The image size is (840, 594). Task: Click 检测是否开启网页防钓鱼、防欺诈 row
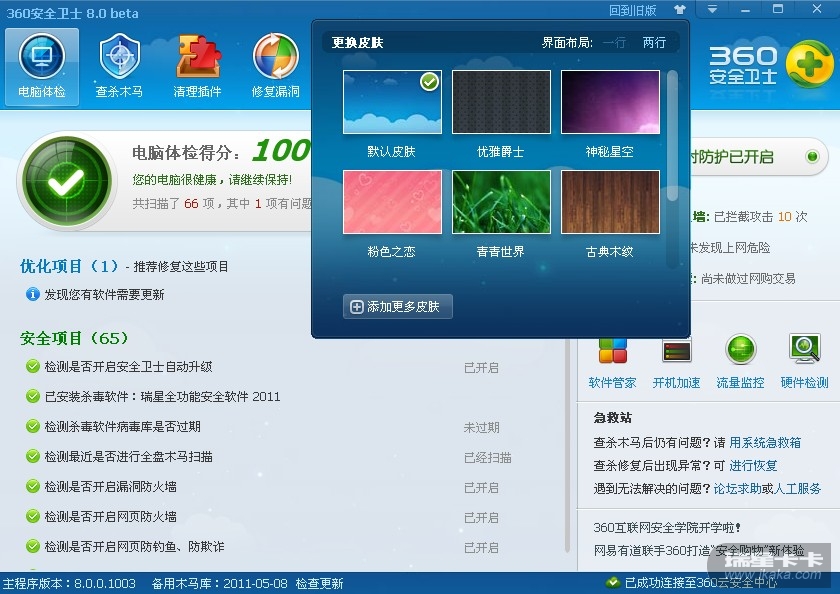262,547
